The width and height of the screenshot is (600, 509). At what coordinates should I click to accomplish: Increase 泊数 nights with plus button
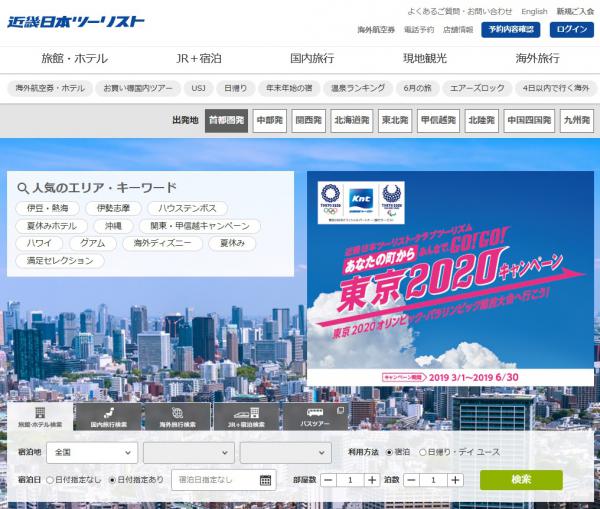[x=455, y=480]
